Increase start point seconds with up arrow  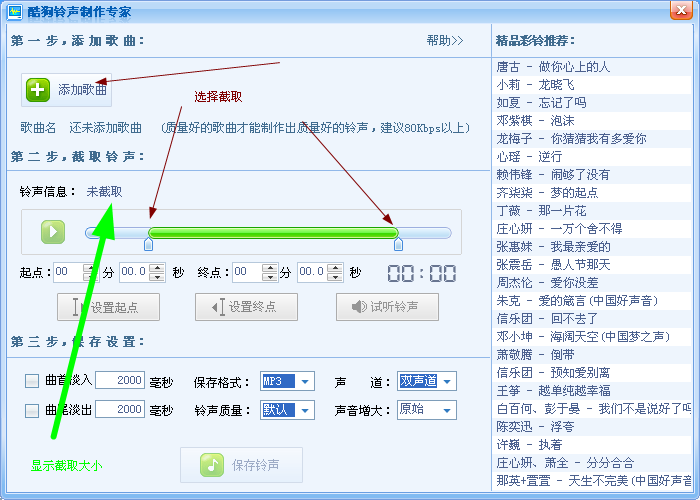157,268
